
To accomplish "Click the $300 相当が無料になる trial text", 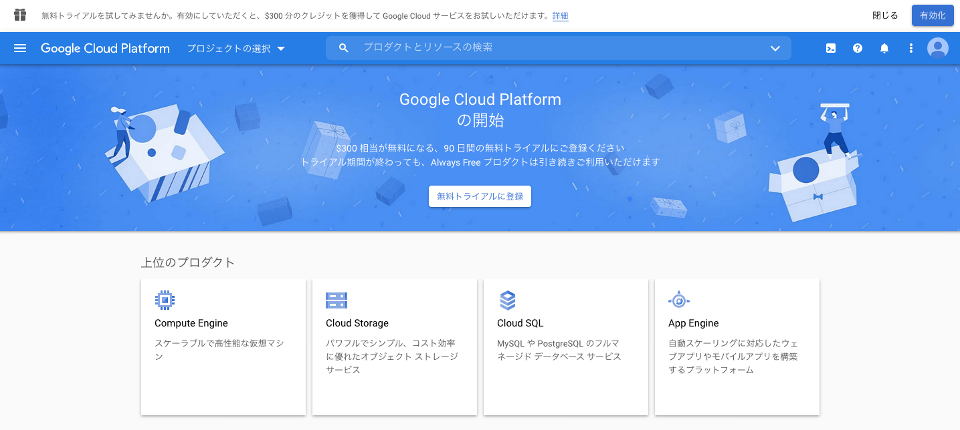I will [481, 148].
